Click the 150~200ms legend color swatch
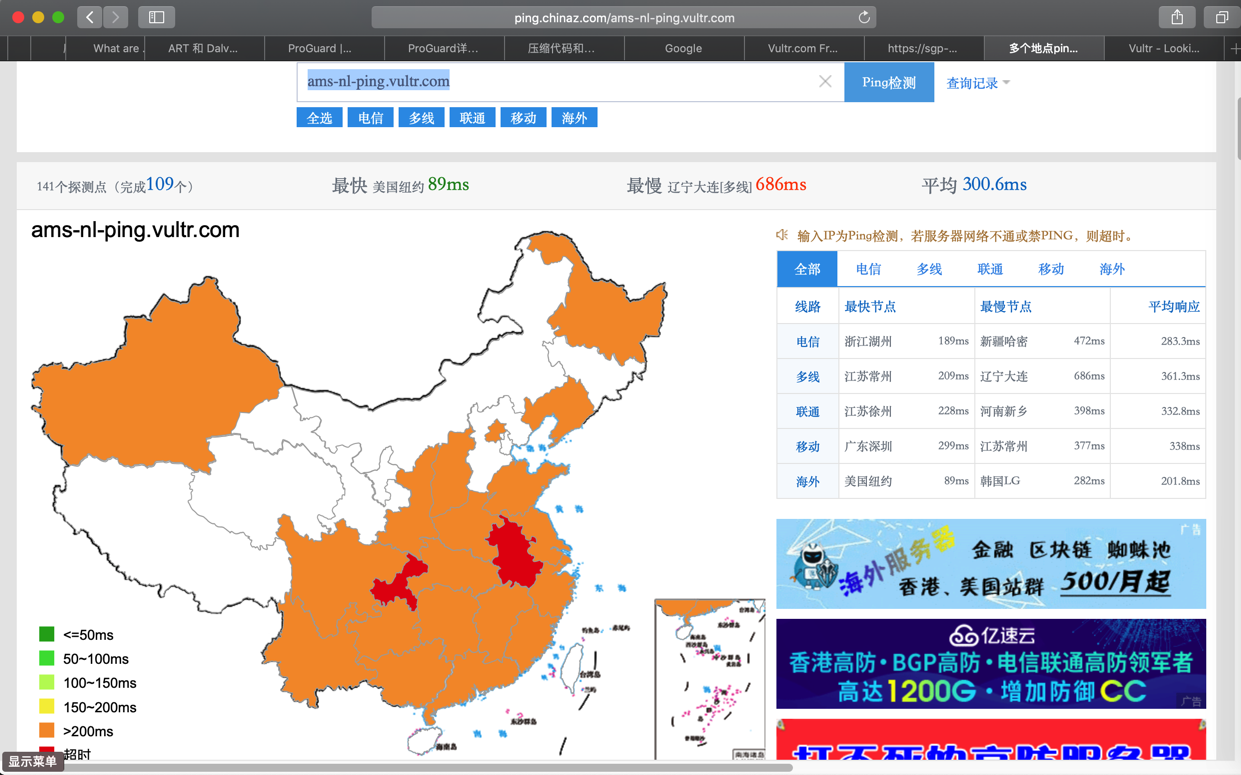The width and height of the screenshot is (1241, 775). (46, 706)
